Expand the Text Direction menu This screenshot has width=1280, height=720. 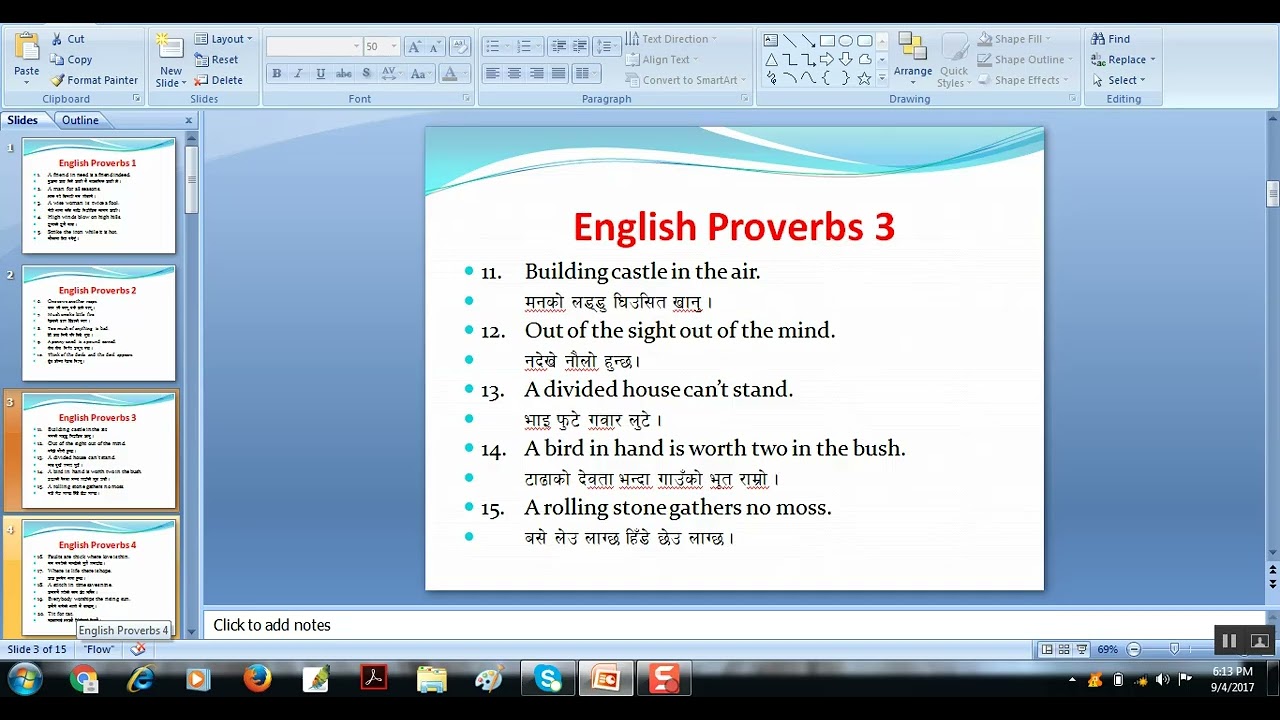click(x=672, y=39)
